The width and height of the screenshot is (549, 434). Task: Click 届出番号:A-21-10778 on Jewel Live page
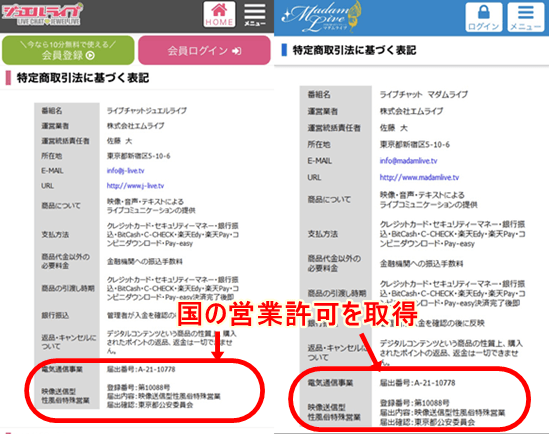141,369
